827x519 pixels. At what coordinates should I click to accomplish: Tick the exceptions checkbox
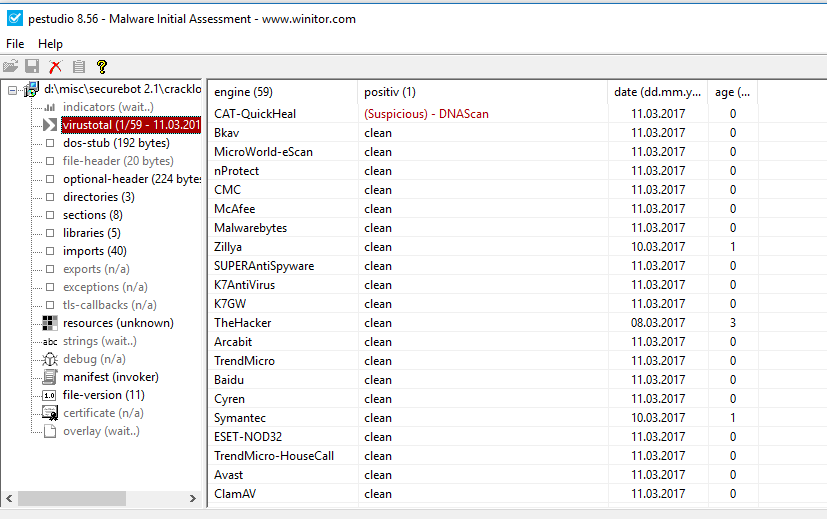coord(50,287)
